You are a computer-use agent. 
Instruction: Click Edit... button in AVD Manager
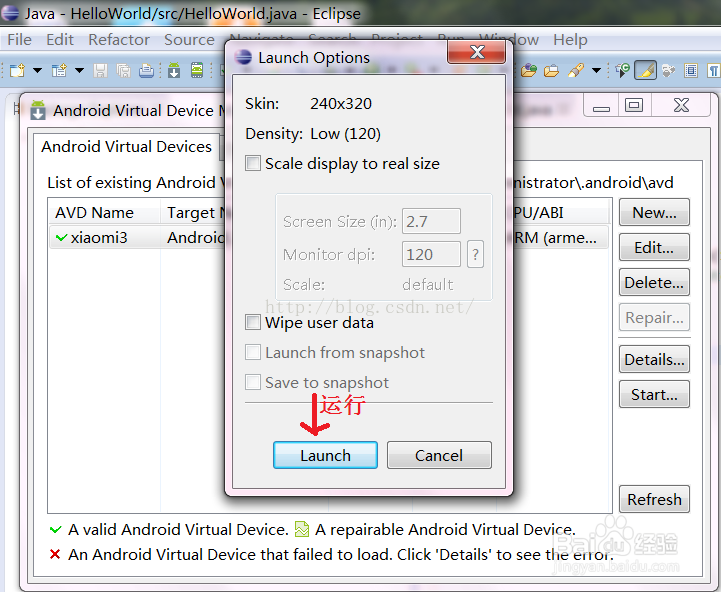[654, 247]
